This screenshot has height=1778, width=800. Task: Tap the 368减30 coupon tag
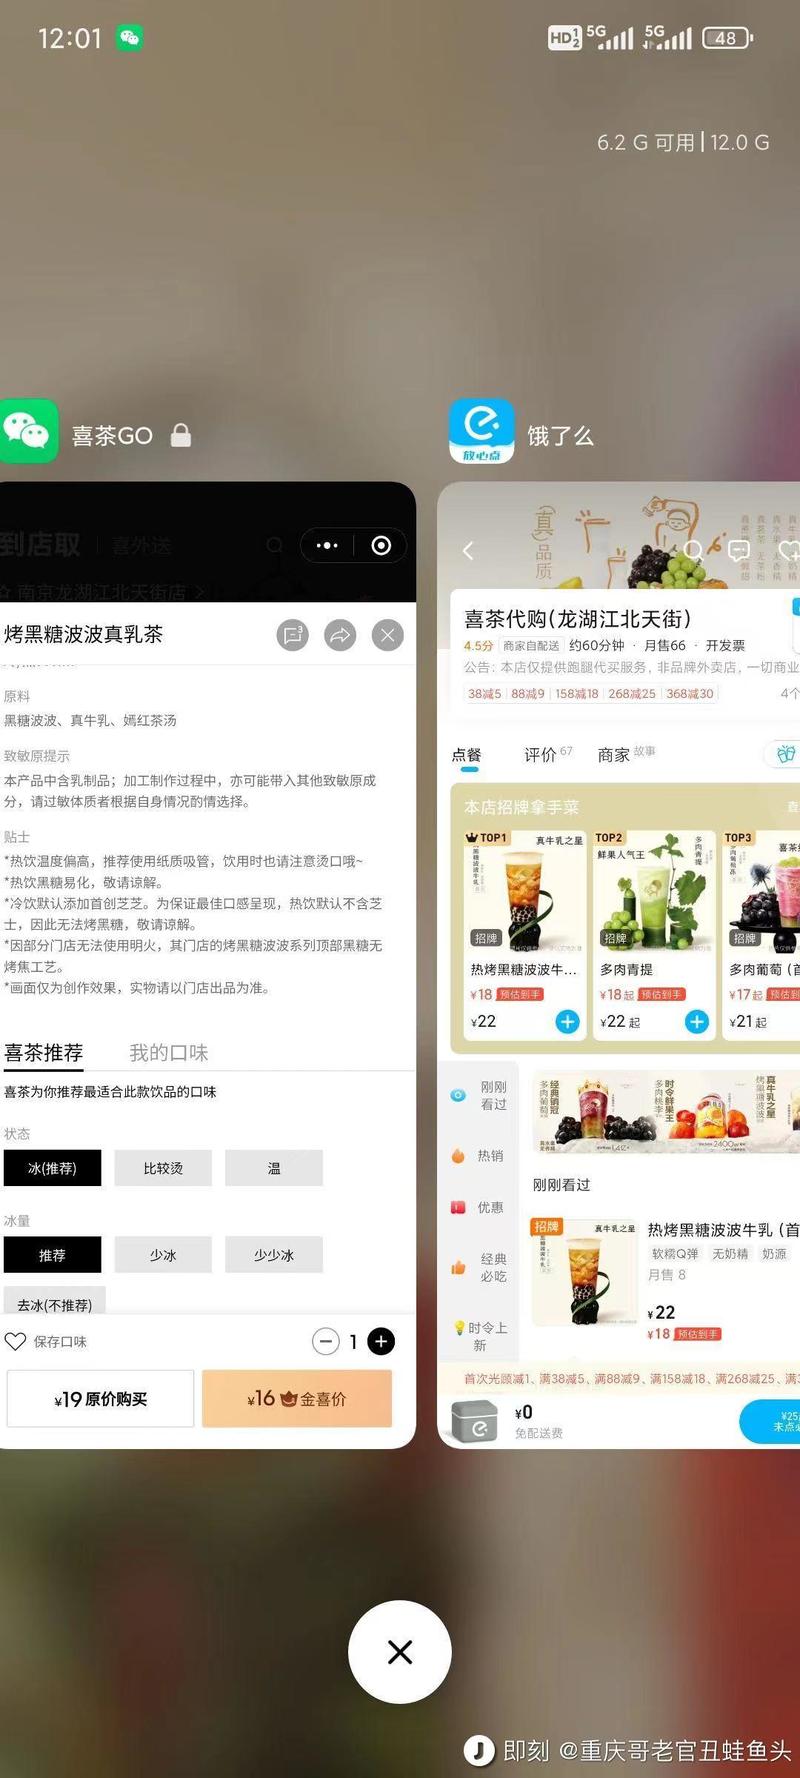pyautogui.click(x=690, y=693)
